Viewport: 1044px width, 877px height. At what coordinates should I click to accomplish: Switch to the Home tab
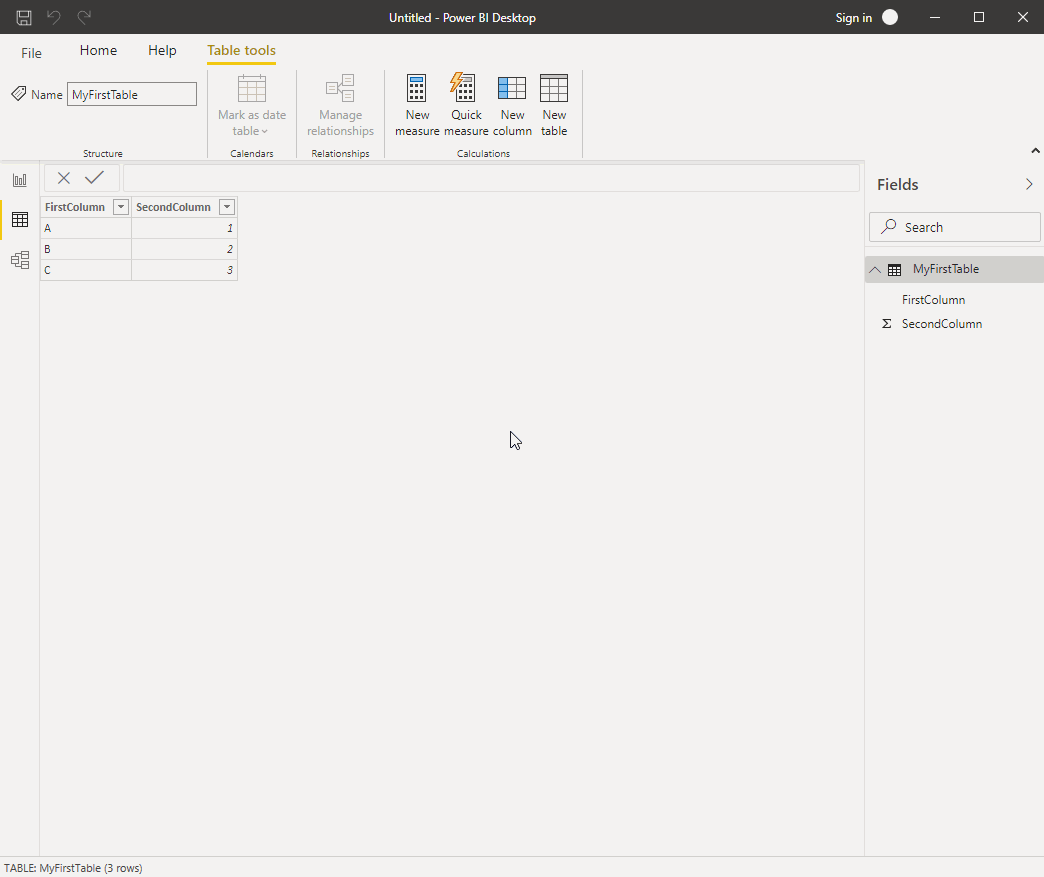click(99, 50)
